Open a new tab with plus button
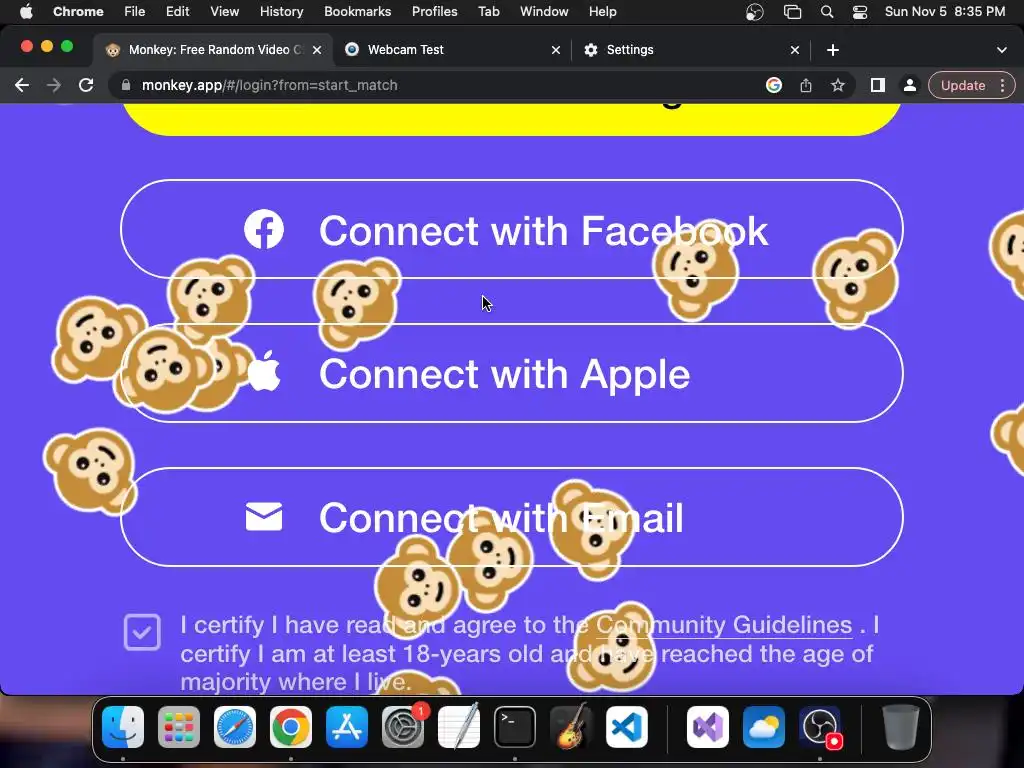The height and width of the screenshot is (768, 1024). 833,50
